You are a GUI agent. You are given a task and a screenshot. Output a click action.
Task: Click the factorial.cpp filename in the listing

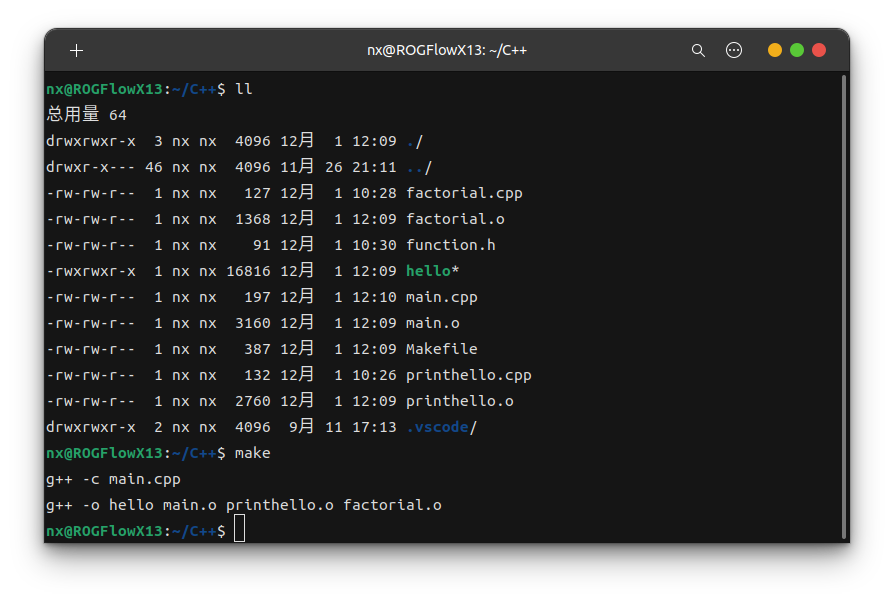click(x=464, y=193)
